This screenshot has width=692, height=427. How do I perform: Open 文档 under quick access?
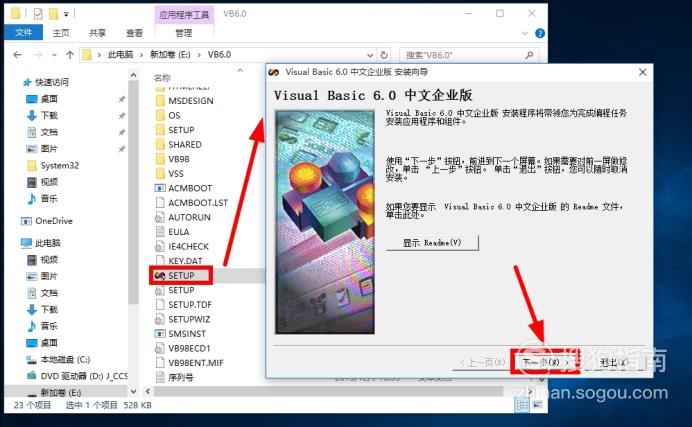click(x=49, y=132)
